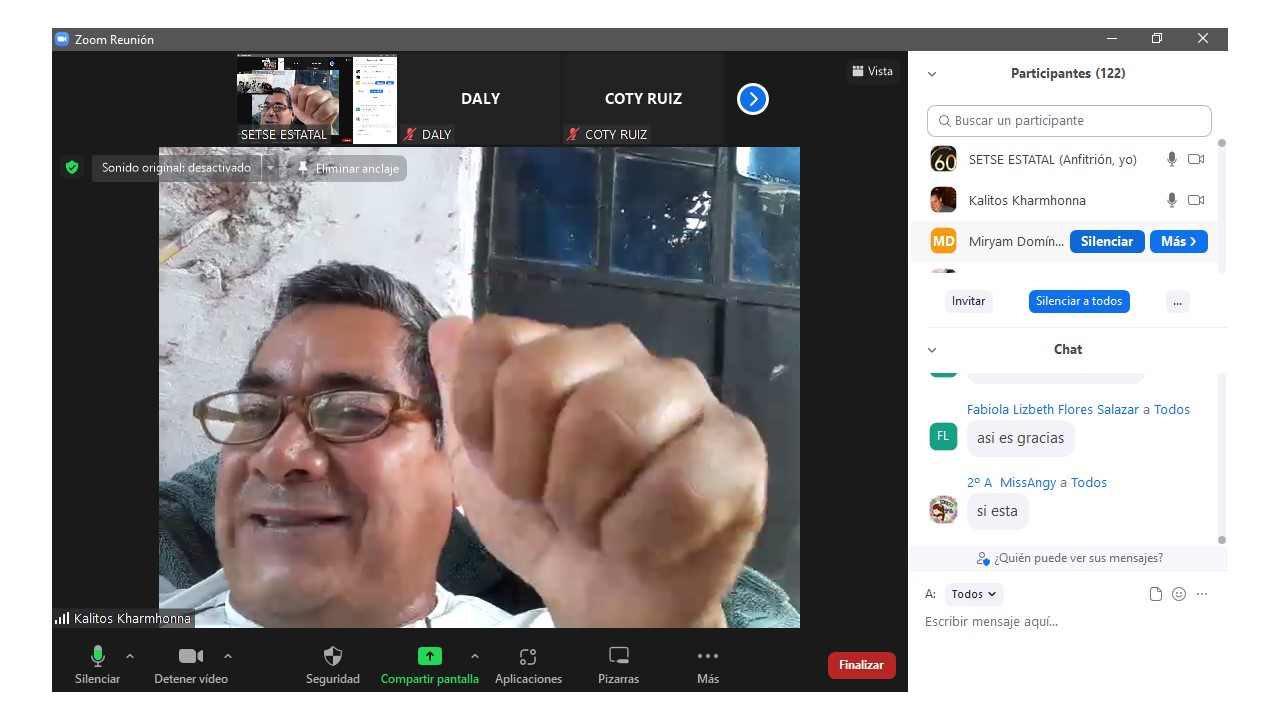Click '2º A MissAngy a Todos' header
Image resolution: width=1280 pixels, height=720 pixels.
coord(1037,482)
